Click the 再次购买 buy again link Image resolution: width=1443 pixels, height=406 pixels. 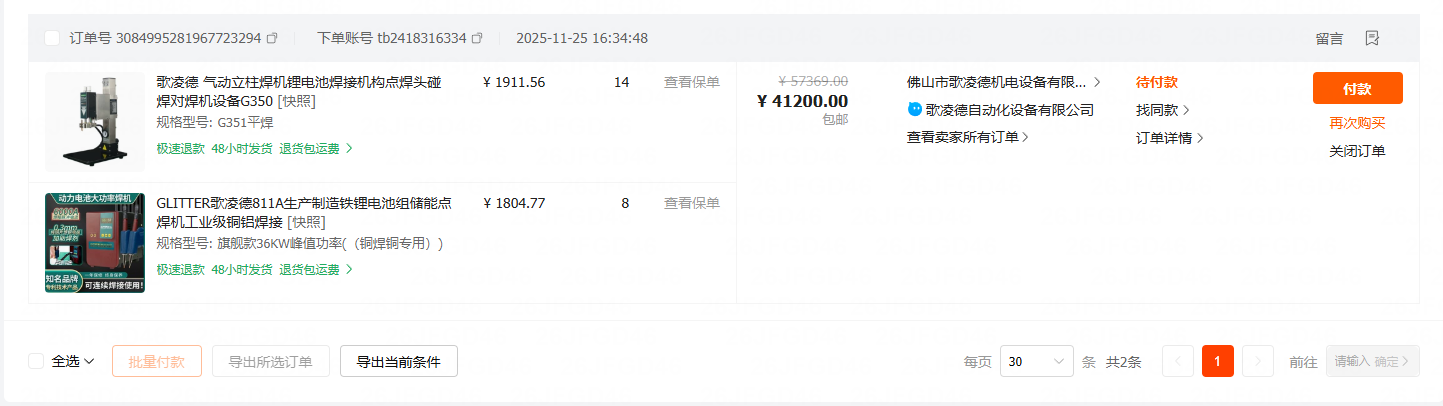[x=1357, y=123]
